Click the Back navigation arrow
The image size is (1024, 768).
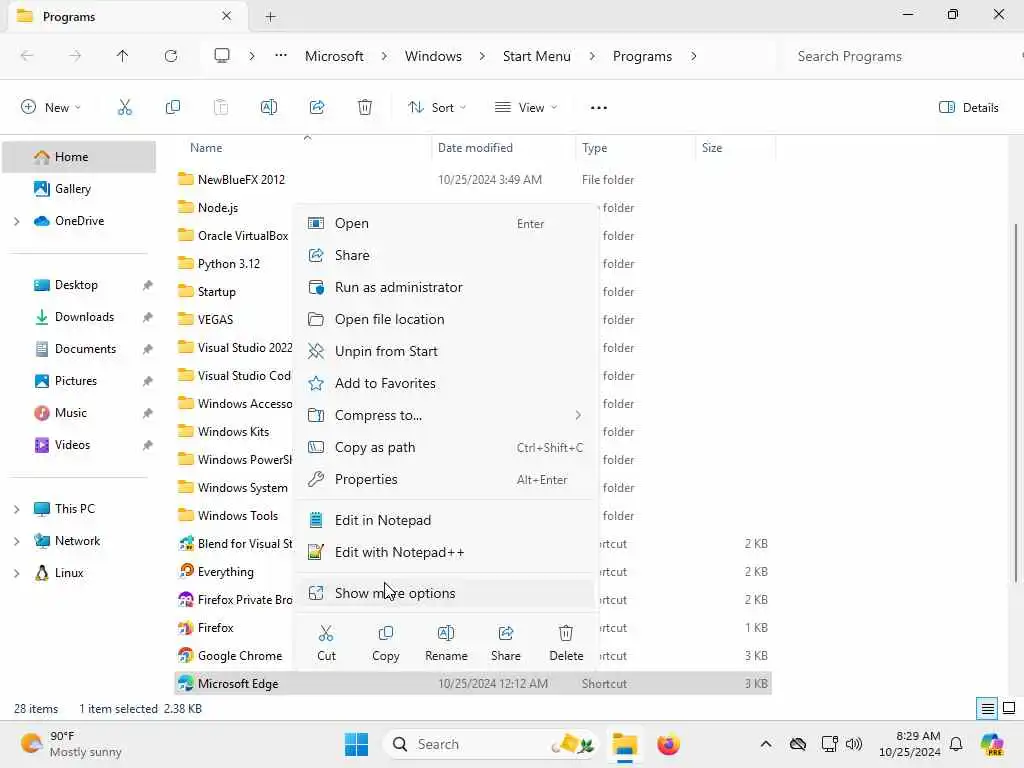pos(27,56)
